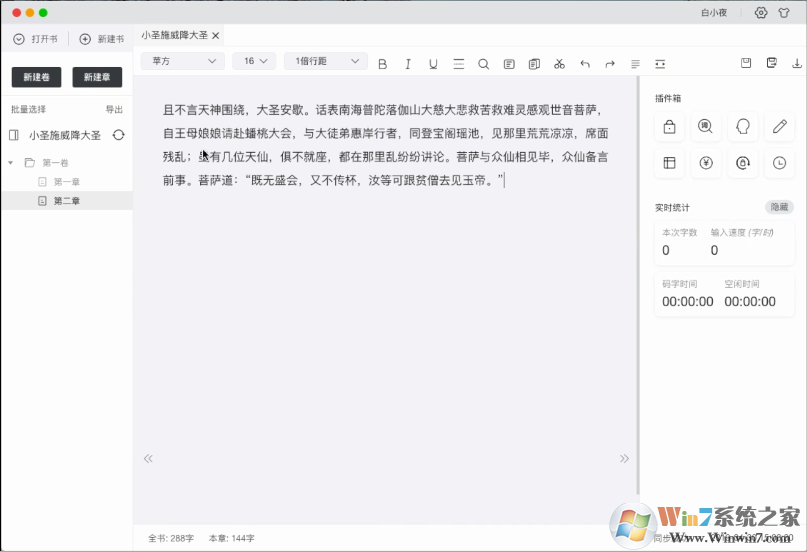Click the 新建书 button
This screenshot has width=807, height=552.
click(101, 39)
